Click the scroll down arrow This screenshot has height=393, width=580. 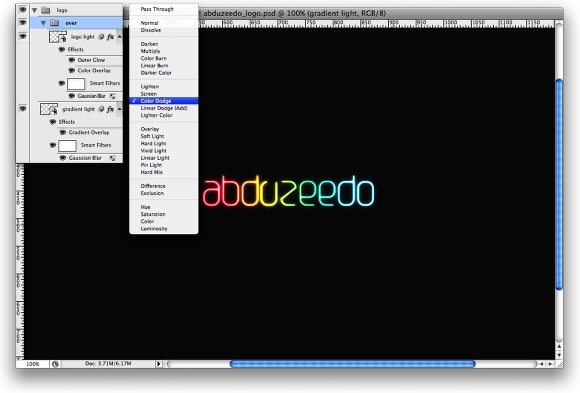click(x=559, y=355)
